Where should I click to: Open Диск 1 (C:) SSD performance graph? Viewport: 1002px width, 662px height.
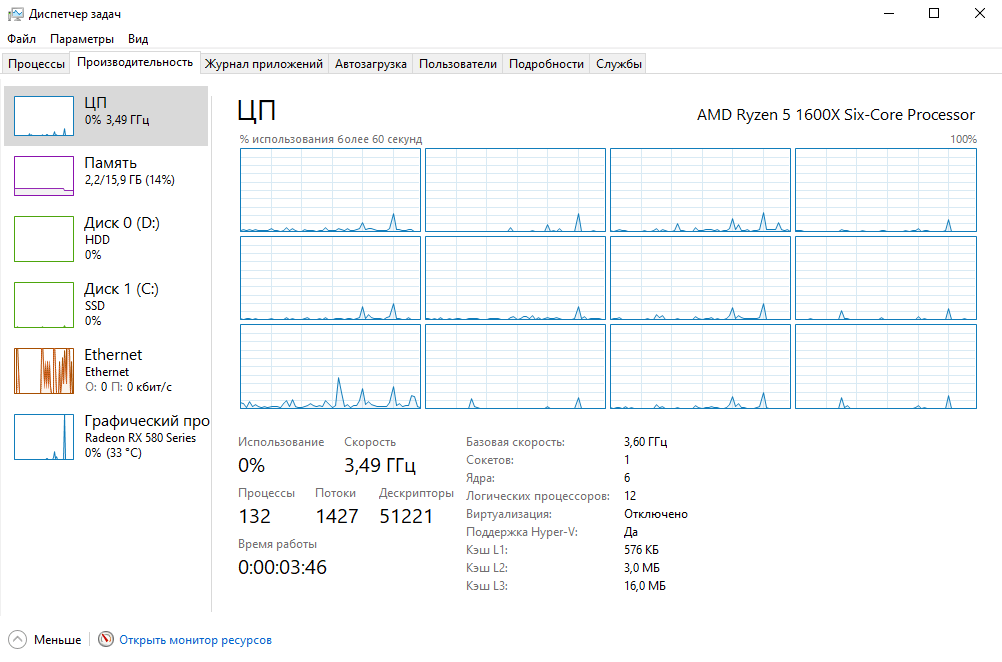(x=44, y=305)
